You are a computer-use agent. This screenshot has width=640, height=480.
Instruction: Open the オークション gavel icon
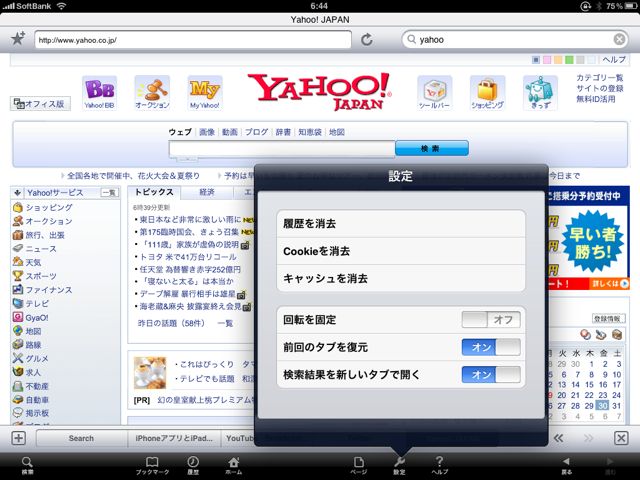152,93
